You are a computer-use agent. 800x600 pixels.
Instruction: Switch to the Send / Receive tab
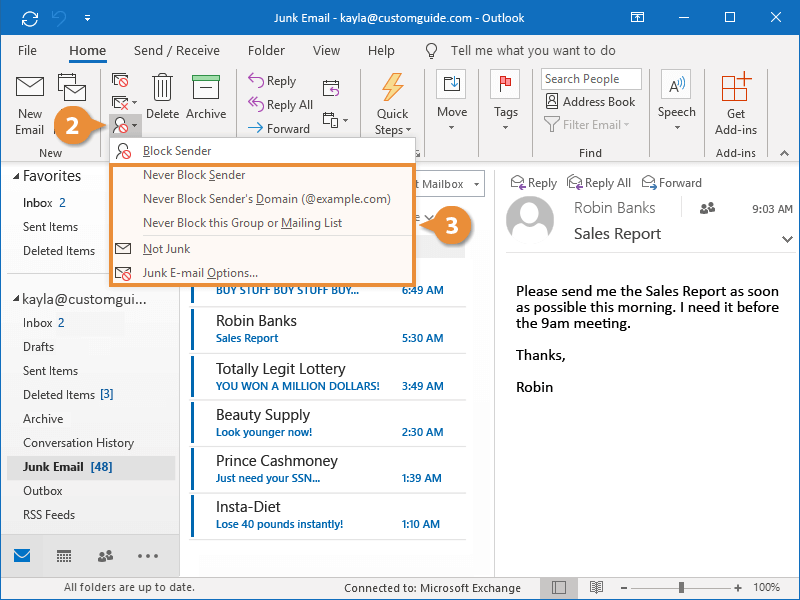(177, 51)
